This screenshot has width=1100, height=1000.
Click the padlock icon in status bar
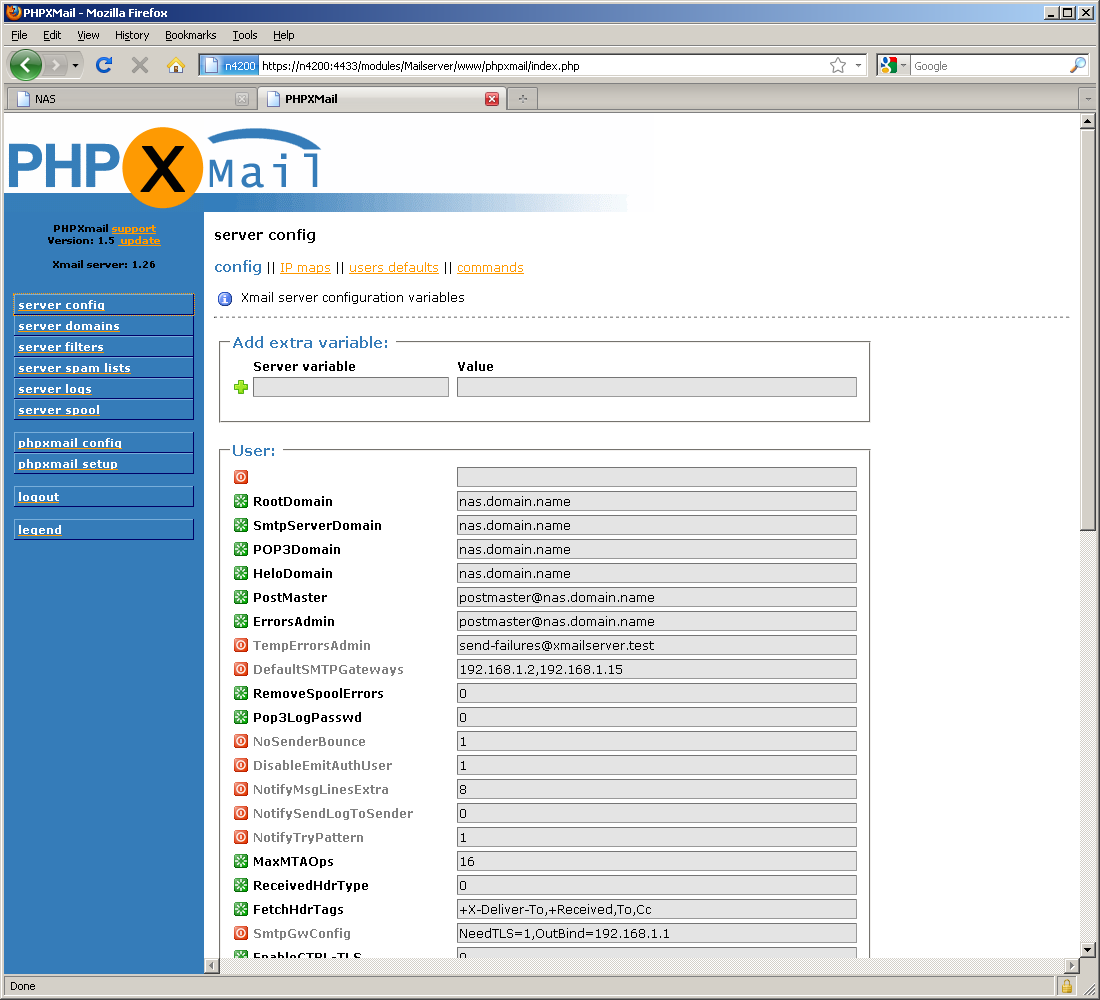1066,986
